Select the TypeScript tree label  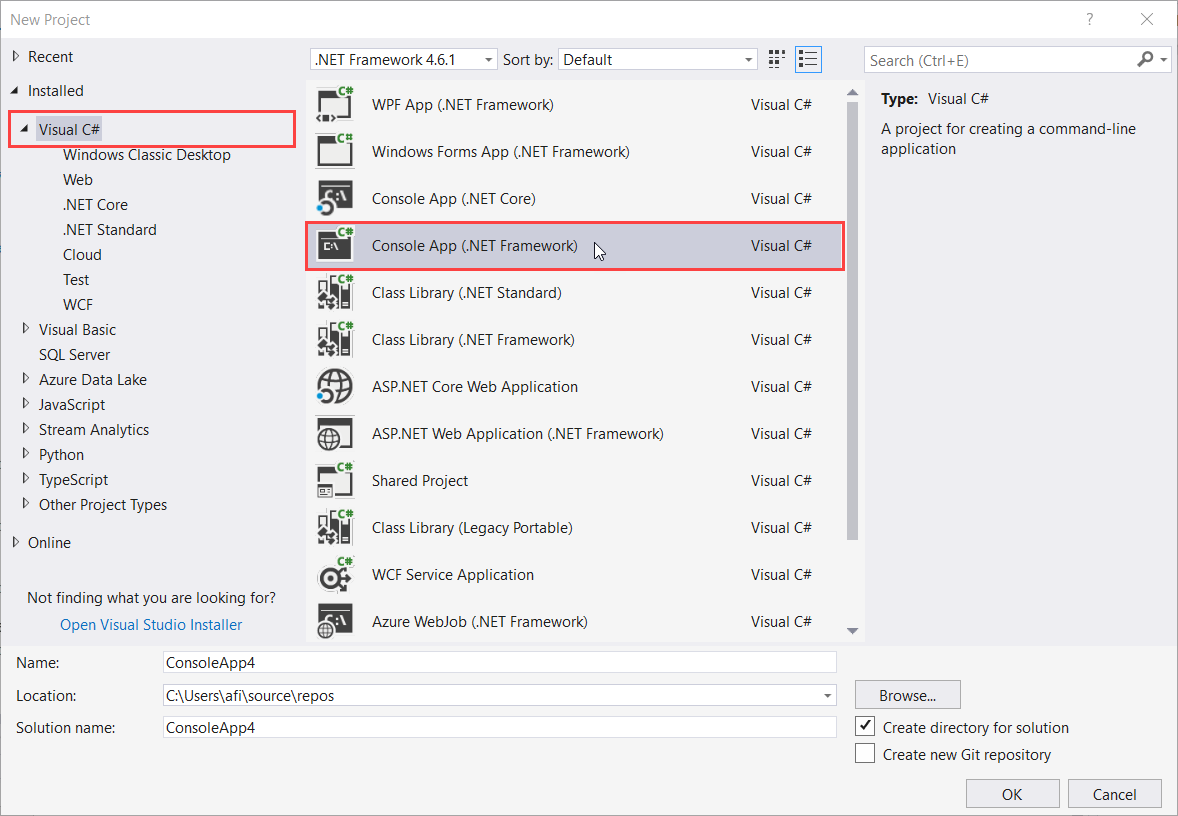tap(74, 479)
